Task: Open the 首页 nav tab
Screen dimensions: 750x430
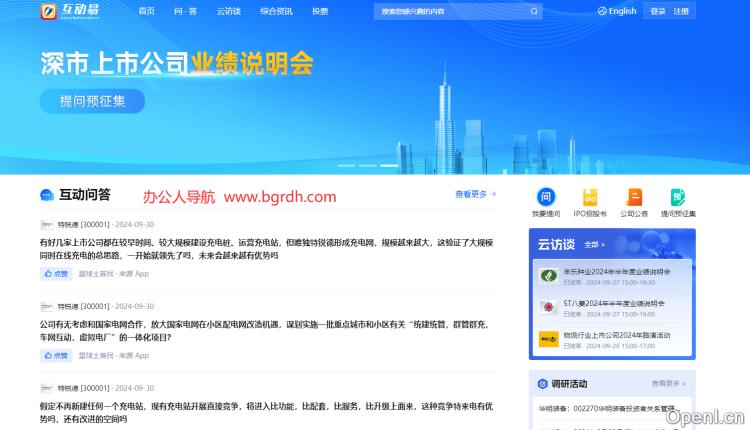Action: 146,11
